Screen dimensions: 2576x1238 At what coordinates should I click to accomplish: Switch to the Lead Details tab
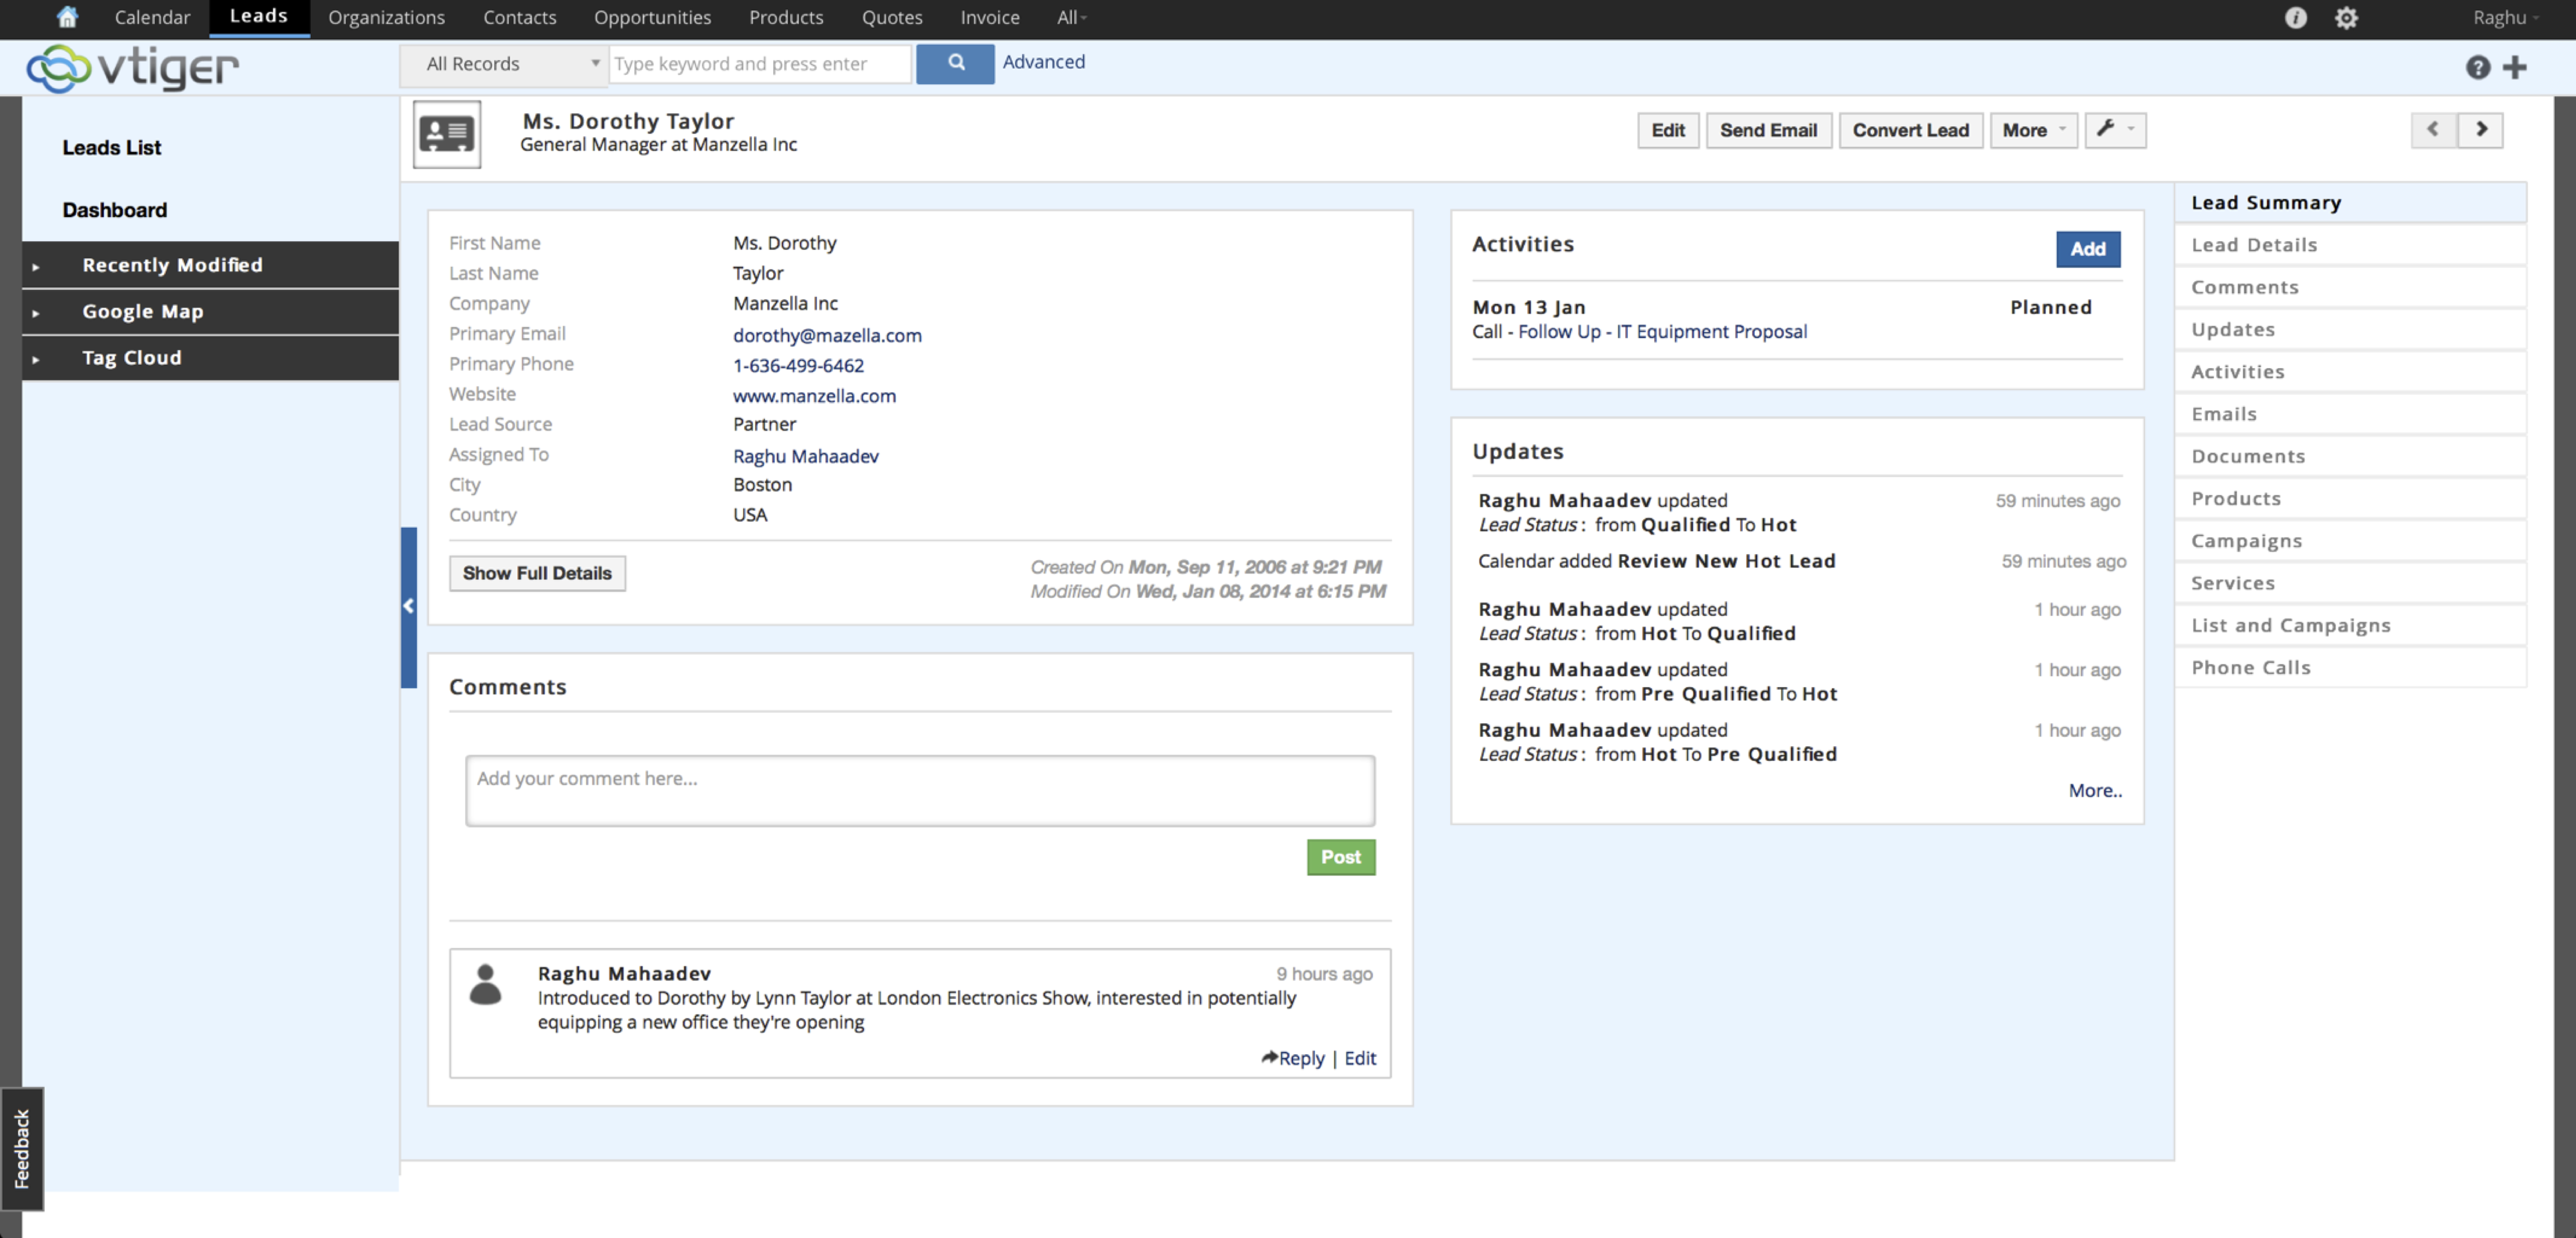point(2254,245)
